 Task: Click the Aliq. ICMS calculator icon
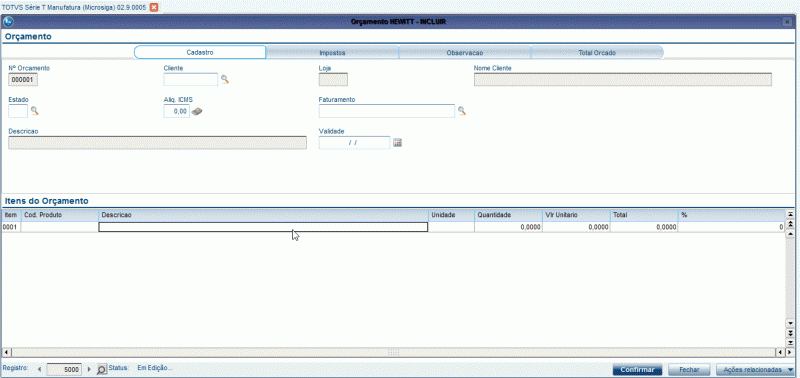point(197,111)
